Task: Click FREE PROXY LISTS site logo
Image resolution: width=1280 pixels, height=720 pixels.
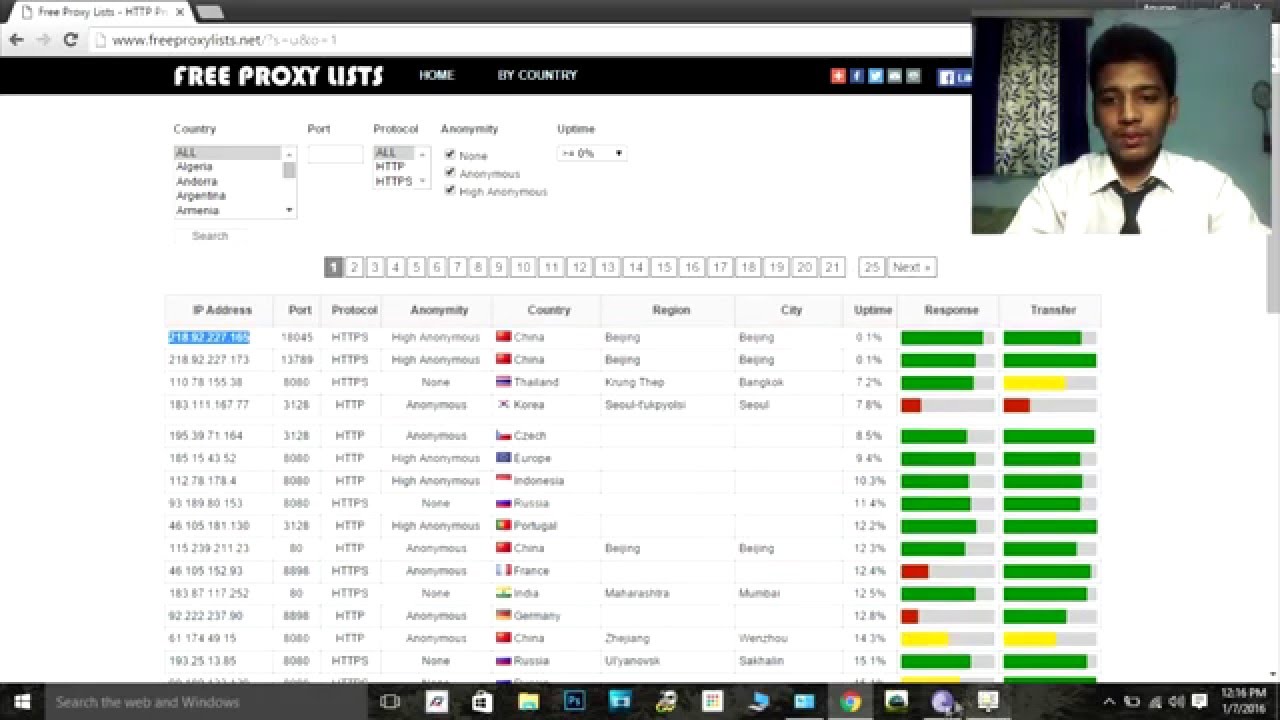Action: coord(278,76)
